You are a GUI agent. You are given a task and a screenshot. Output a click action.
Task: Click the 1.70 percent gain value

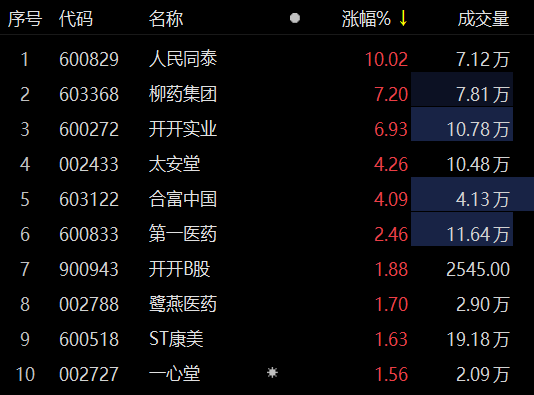(x=391, y=305)
